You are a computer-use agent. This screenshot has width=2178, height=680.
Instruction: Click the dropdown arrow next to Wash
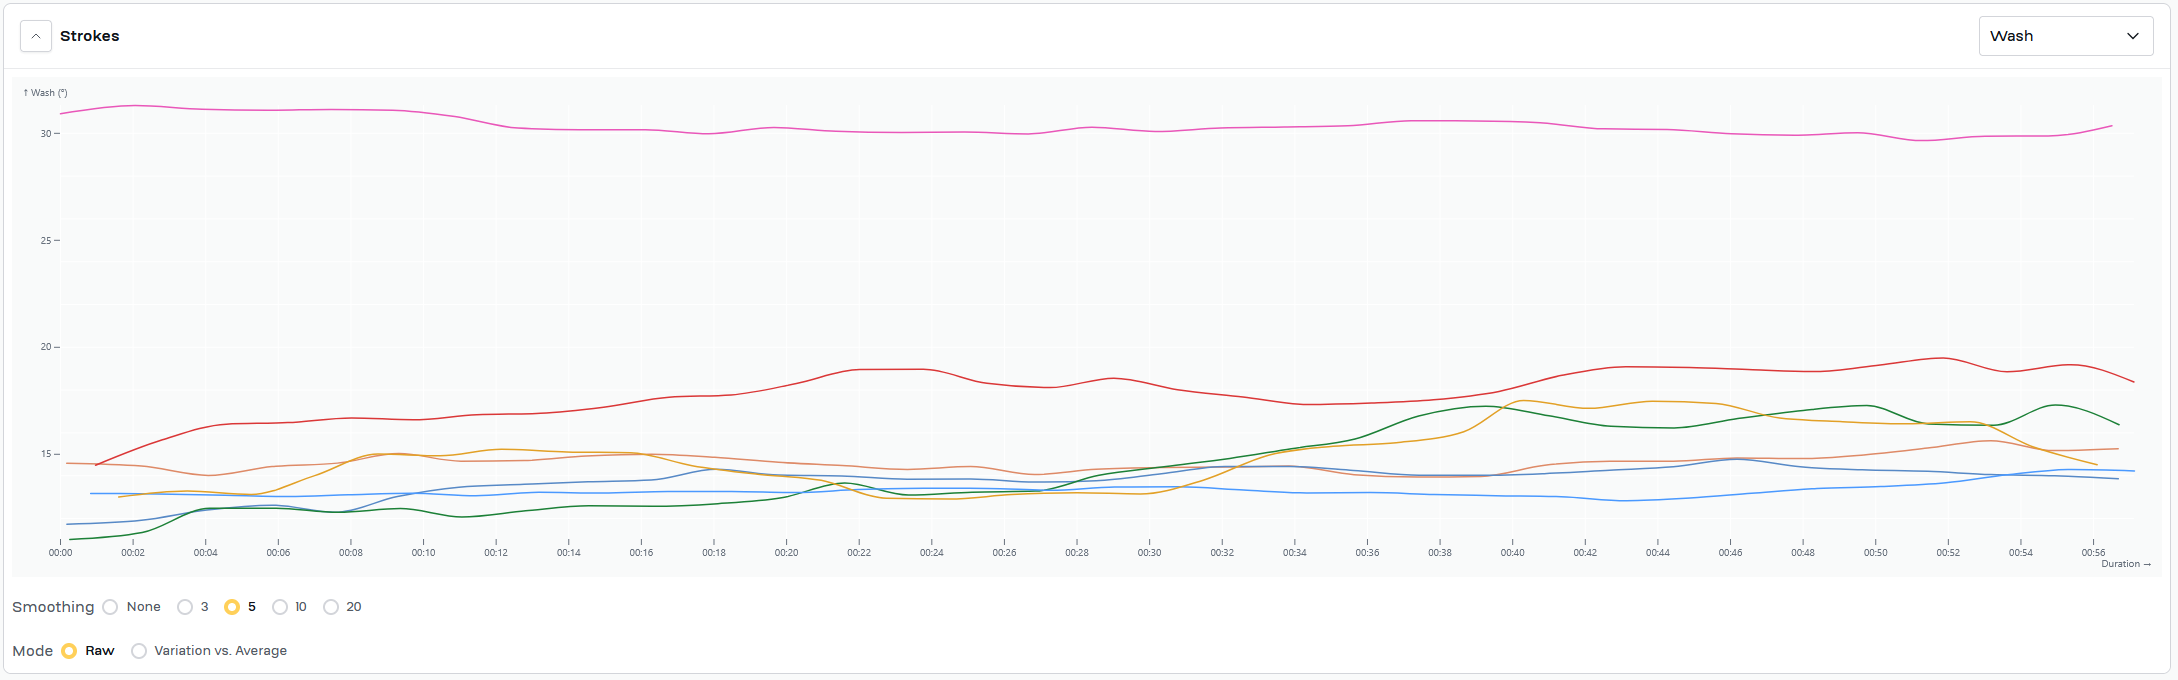click(2132, 36)
